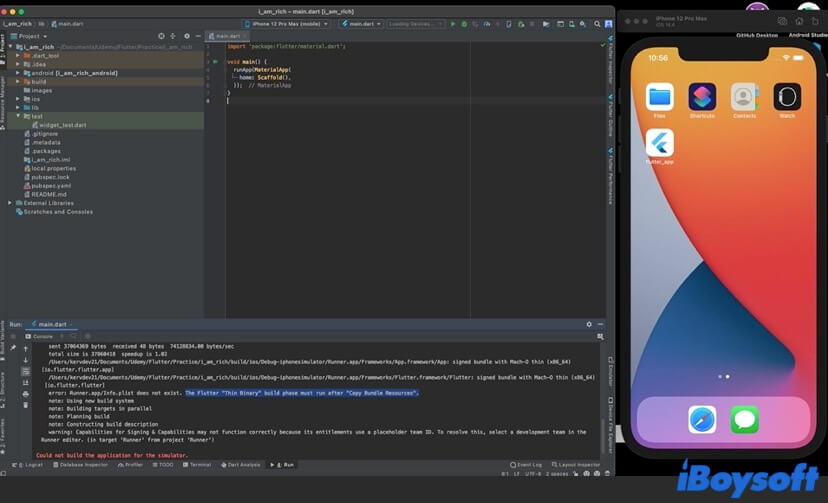Screen dimensions: 828x503
Task: Open flutter_app on the simulator home screen
Action: point(660,143)
